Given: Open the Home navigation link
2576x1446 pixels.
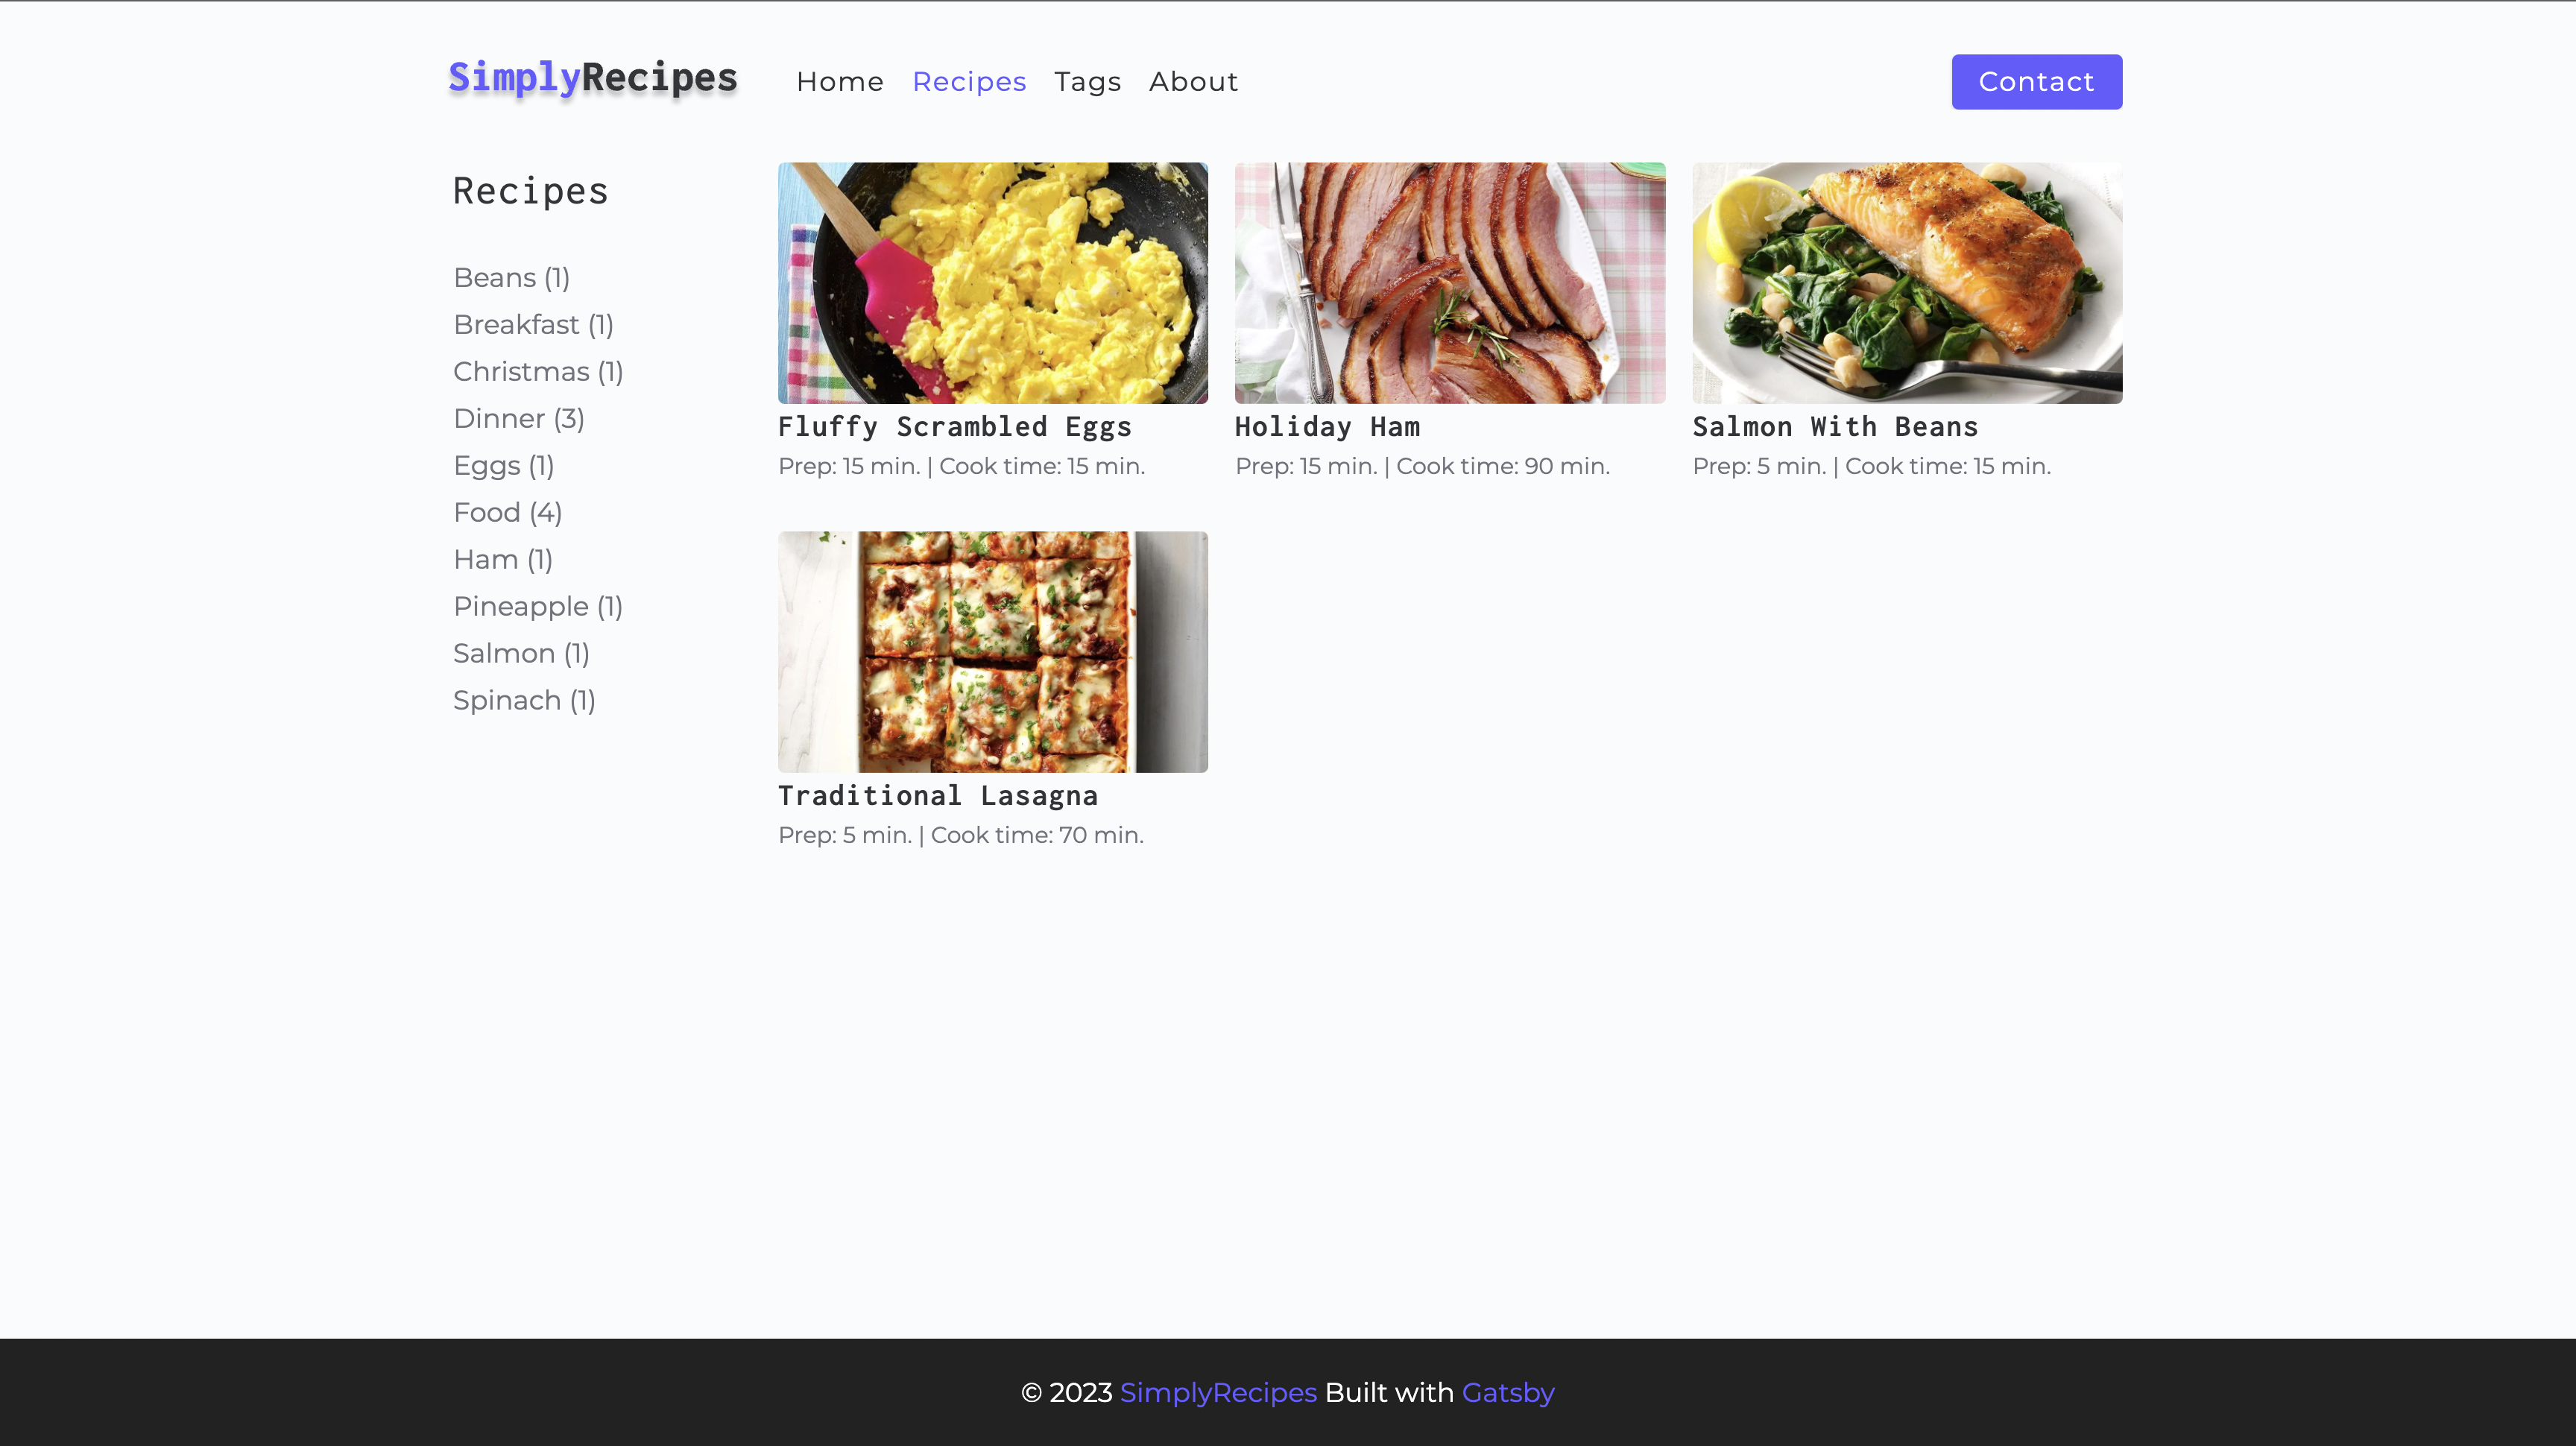Looking at the screenshot, I should (x=840, y=82).
